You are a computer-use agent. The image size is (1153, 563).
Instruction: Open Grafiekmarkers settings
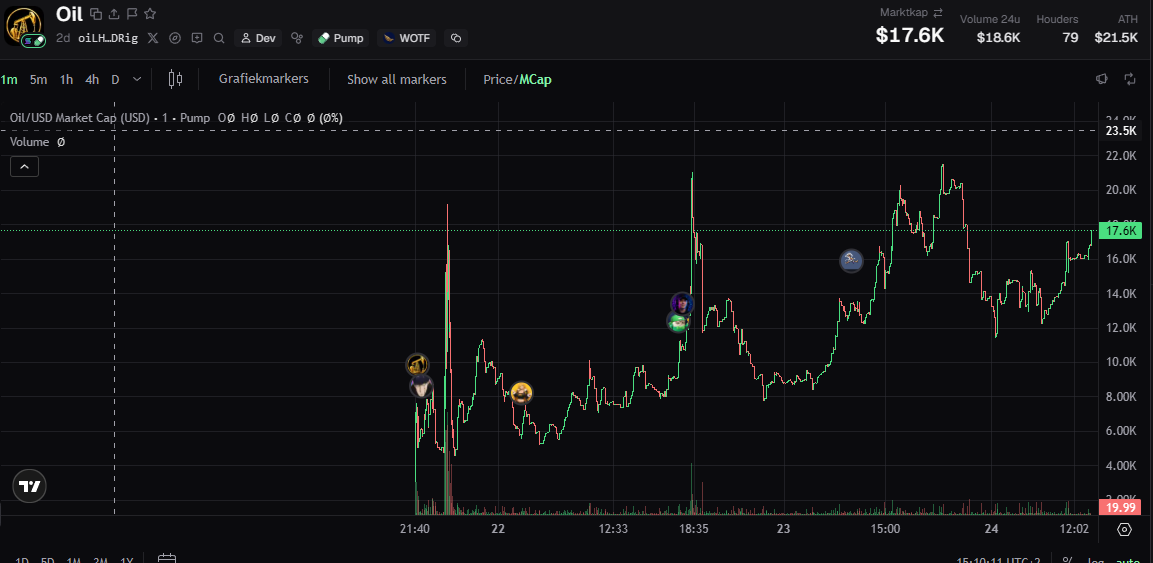(x=263, y=79)
